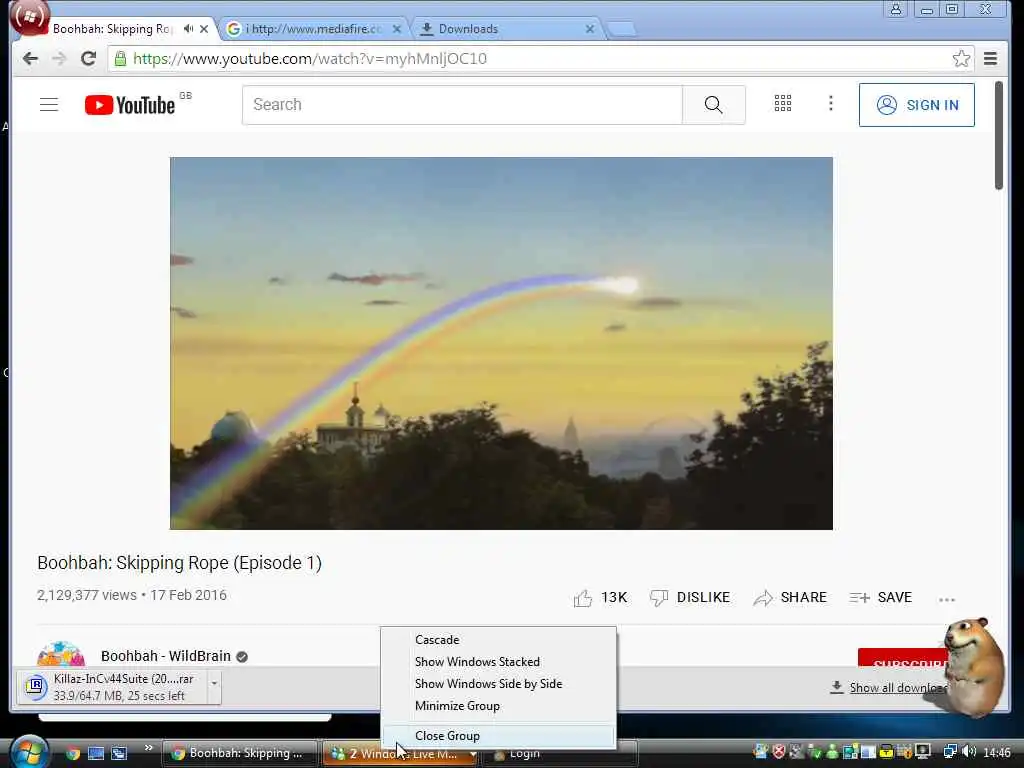
Task: Open the Windows Start orb
Action: pos(29,752)
